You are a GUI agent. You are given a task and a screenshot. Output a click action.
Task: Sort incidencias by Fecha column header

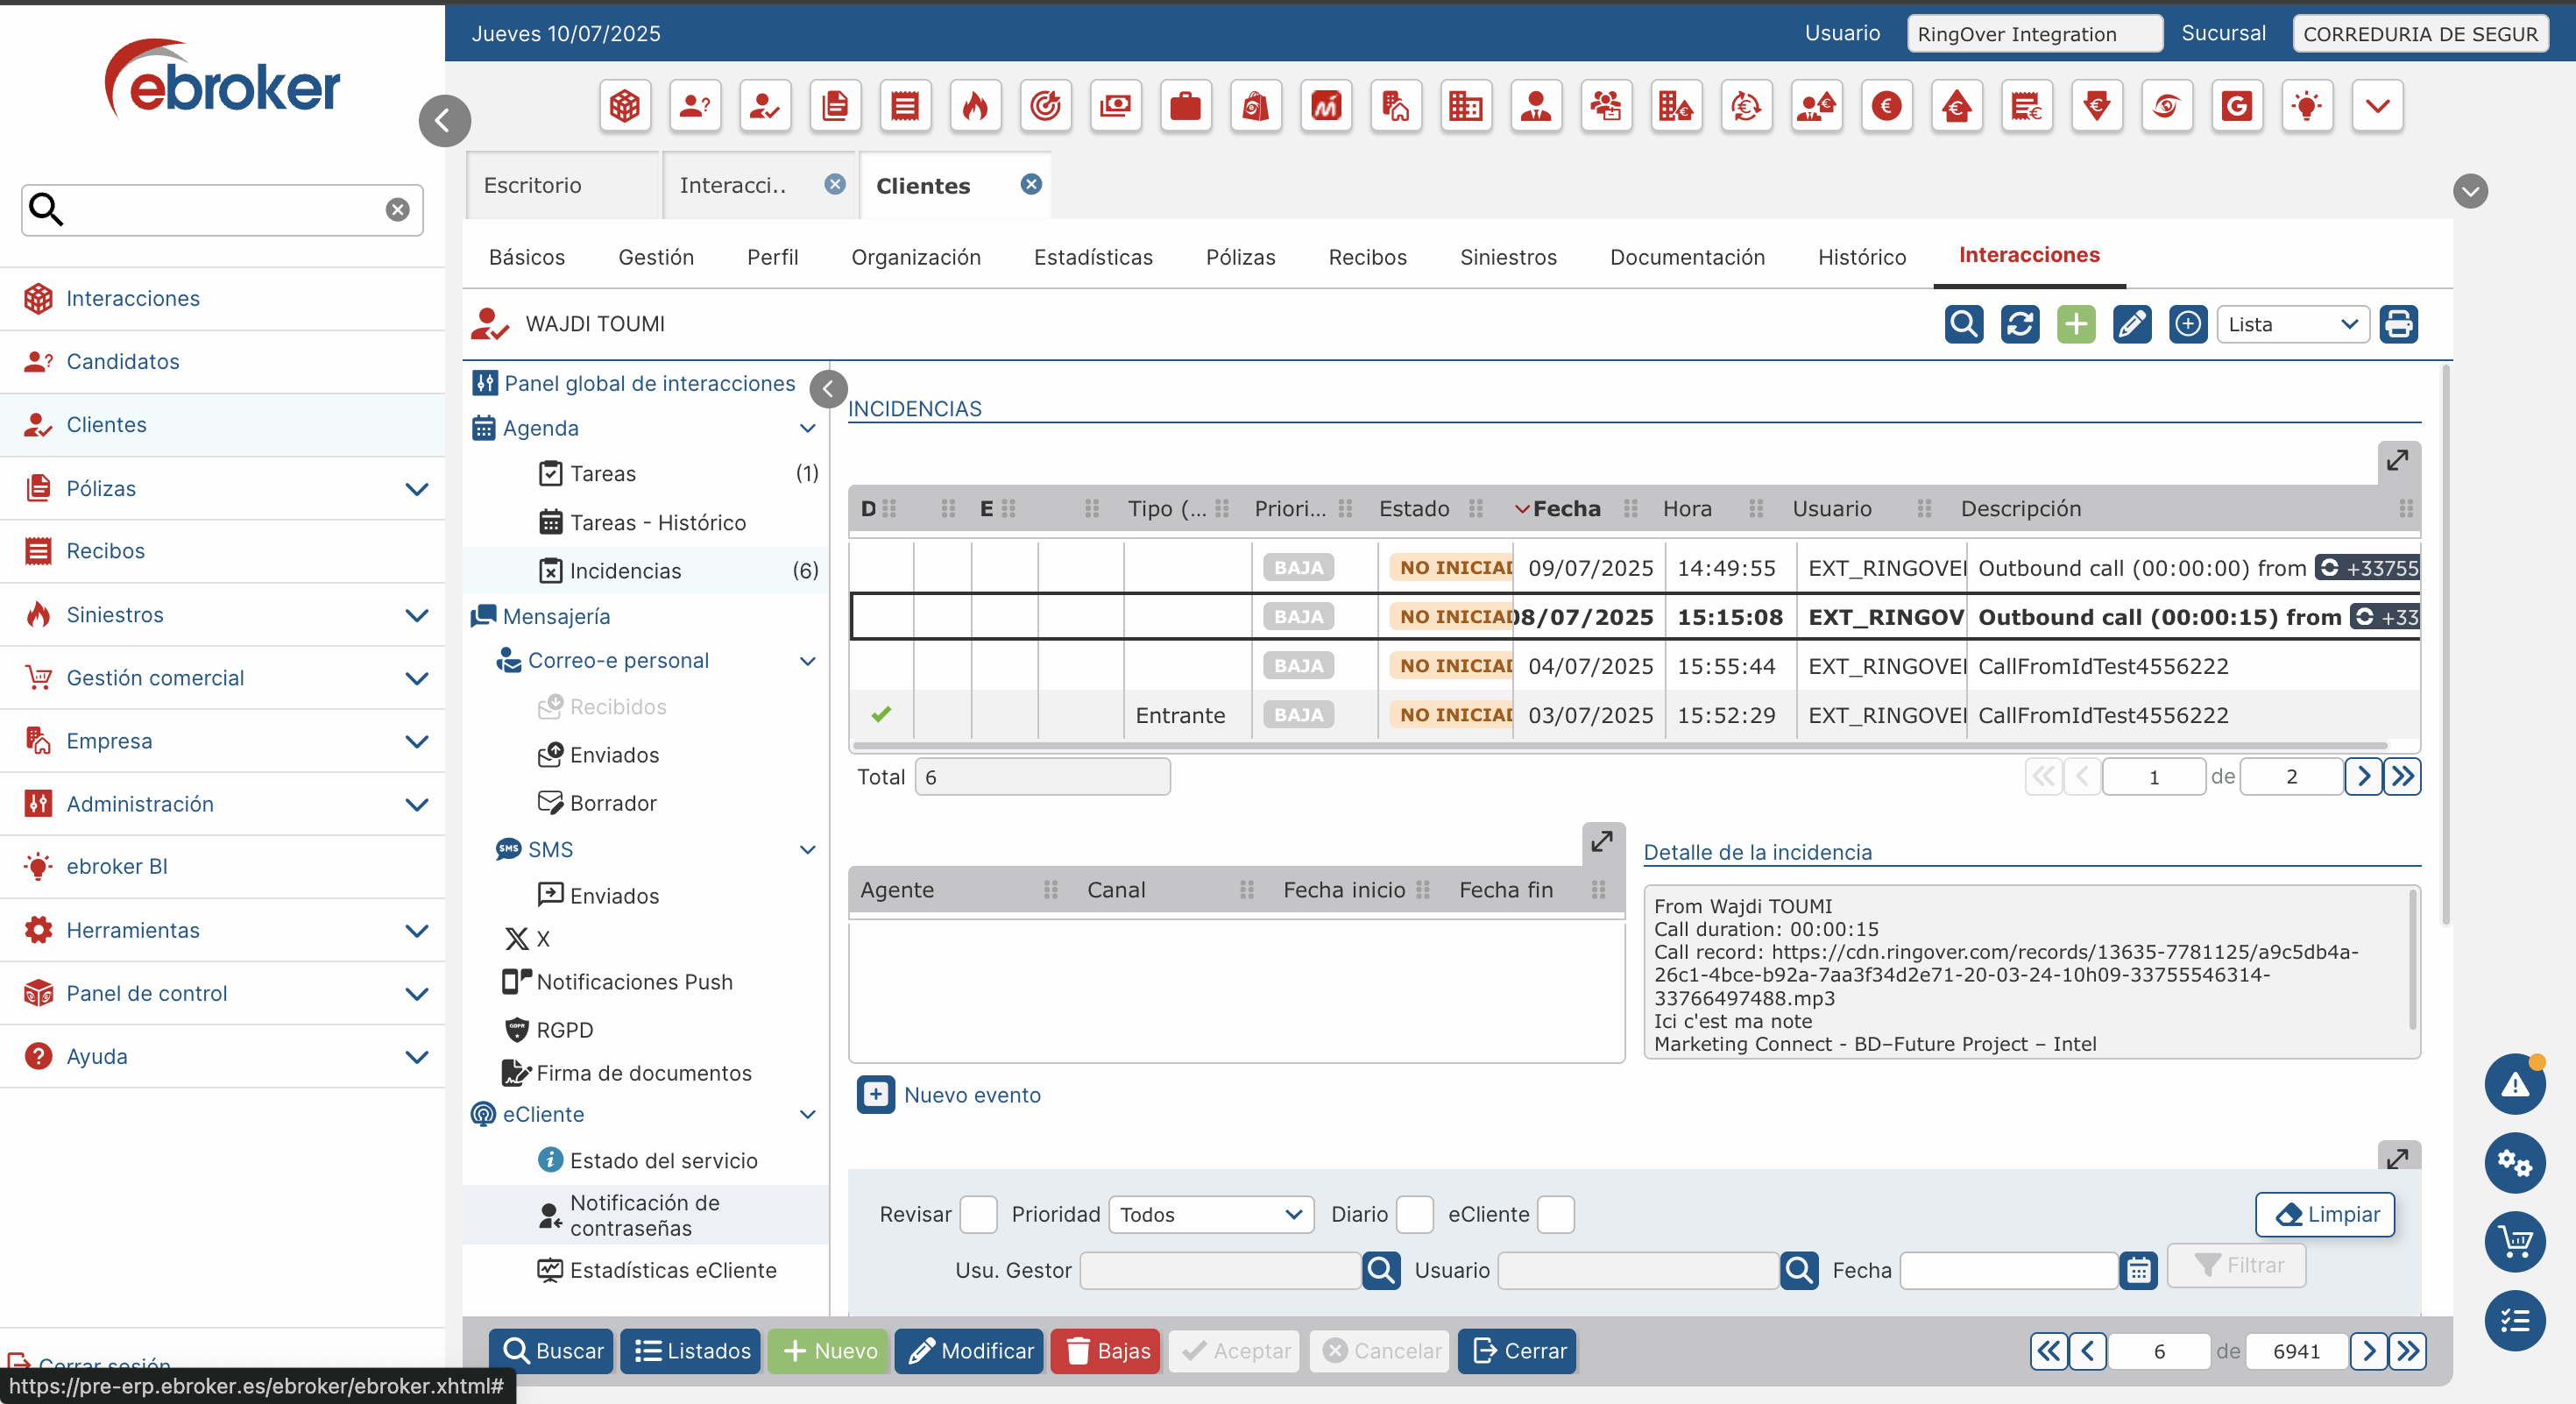point(1566,509)
